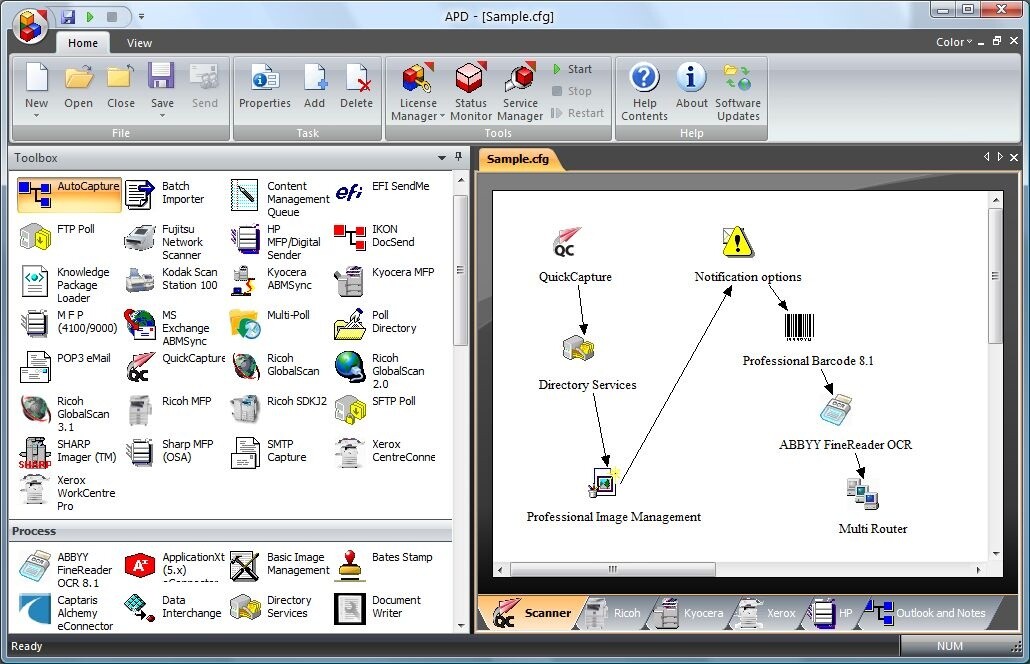Open the Kyocera workflow tab
The width and height of the screenshot is (1030, 664).
pos(689,613)
